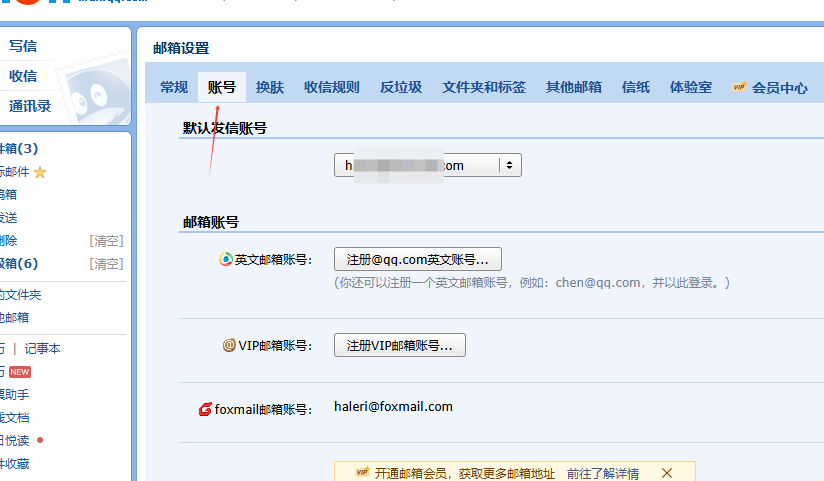Click the red NEW badge item
This screenshot has width=824, height=481.
tap(20, 372)
